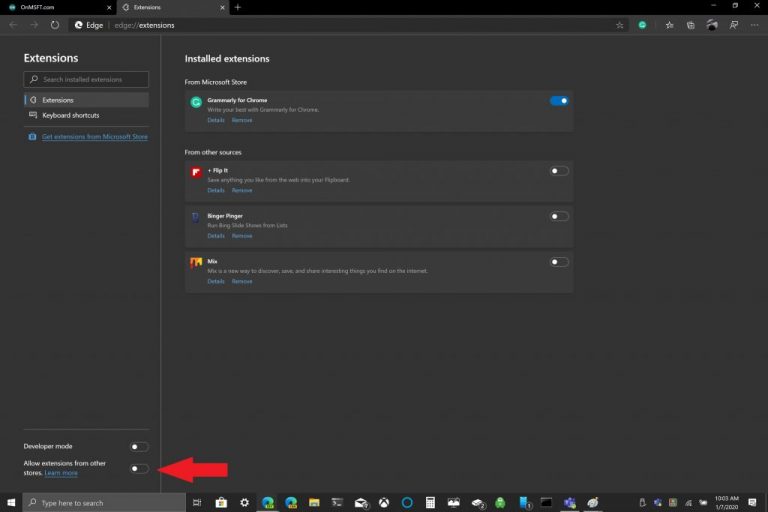Open Cortana circle on the taskbar
Image resolution: width=768 pixels, height=512 pixels.
(407, 503)
